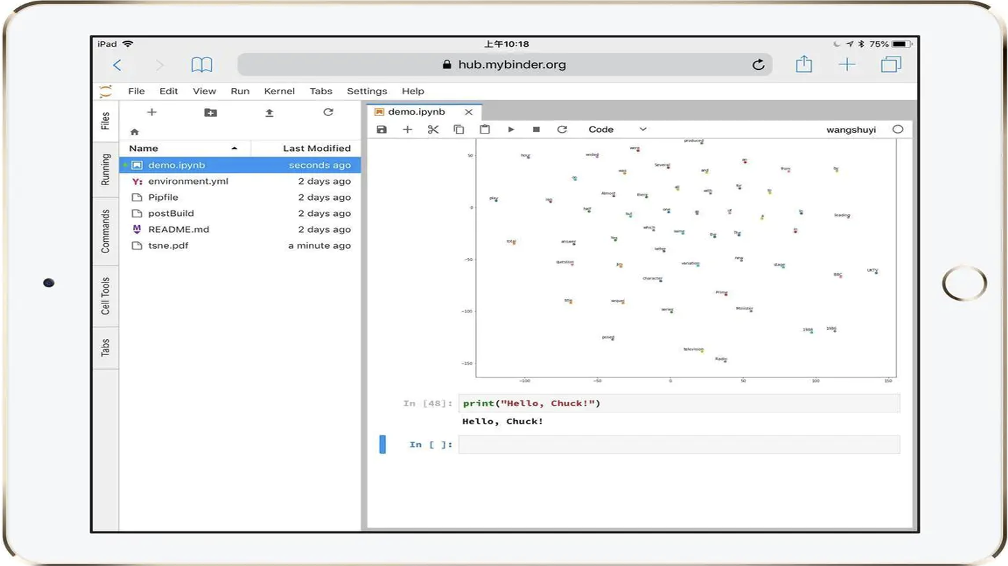Screen dimensions: 1008x566
Task: Click the print Hello Chuck code cell
Action: point(679,403)
